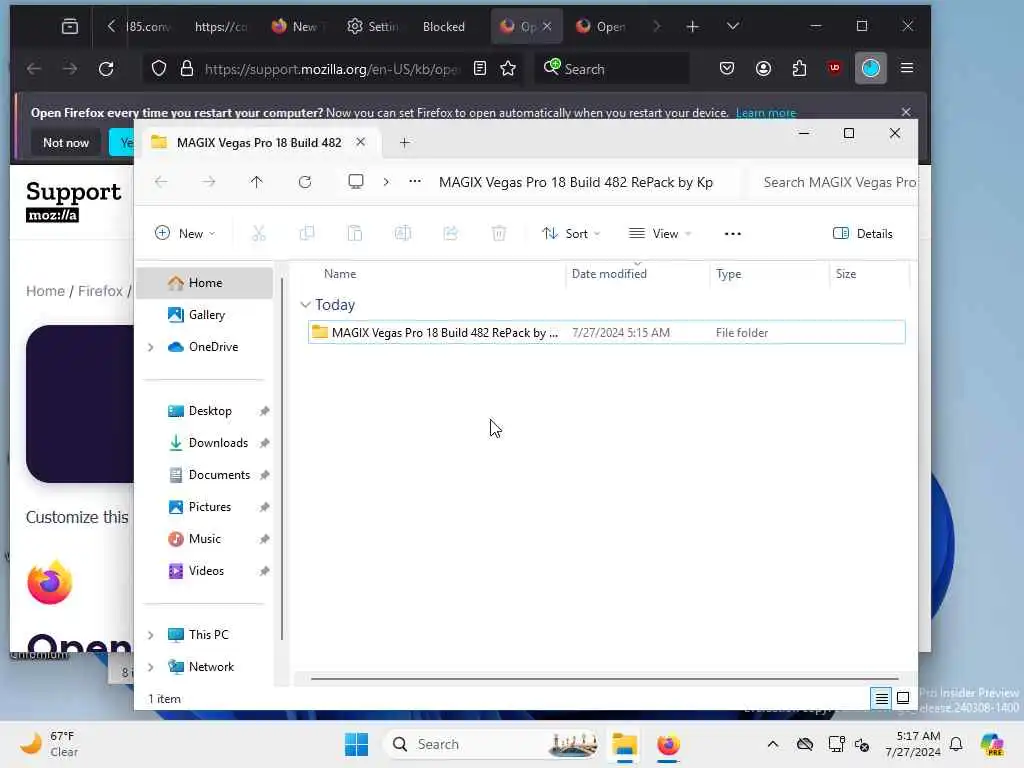Open Windows Start menu

(x=357, y=744)
